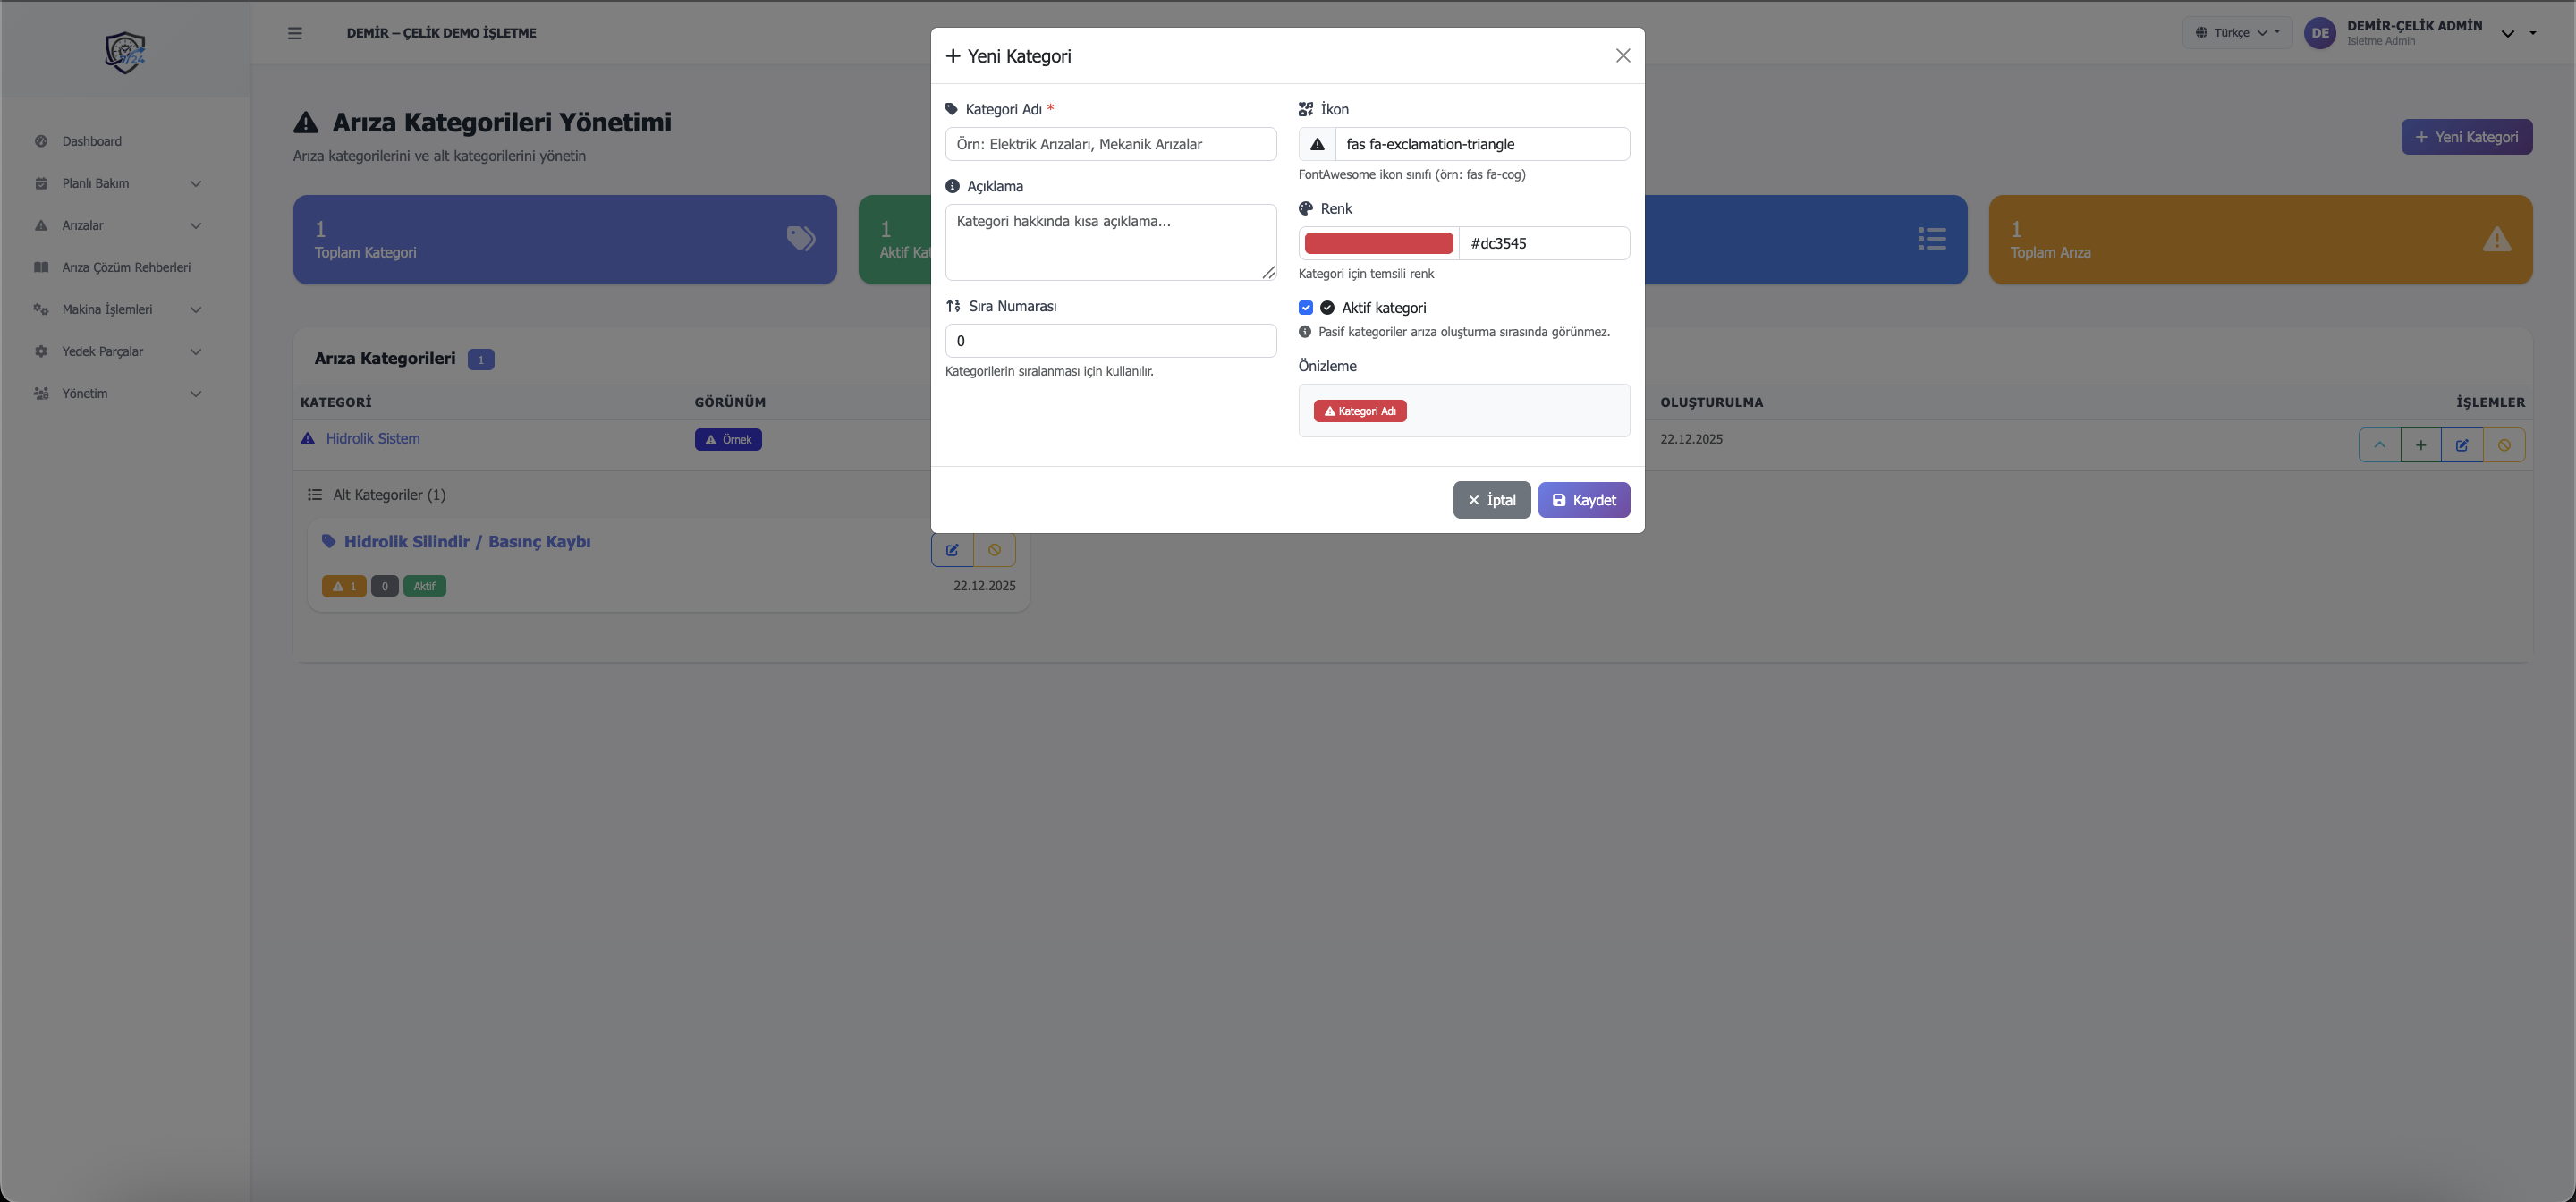Click the Kategori Adı input field

[1110, 144]
